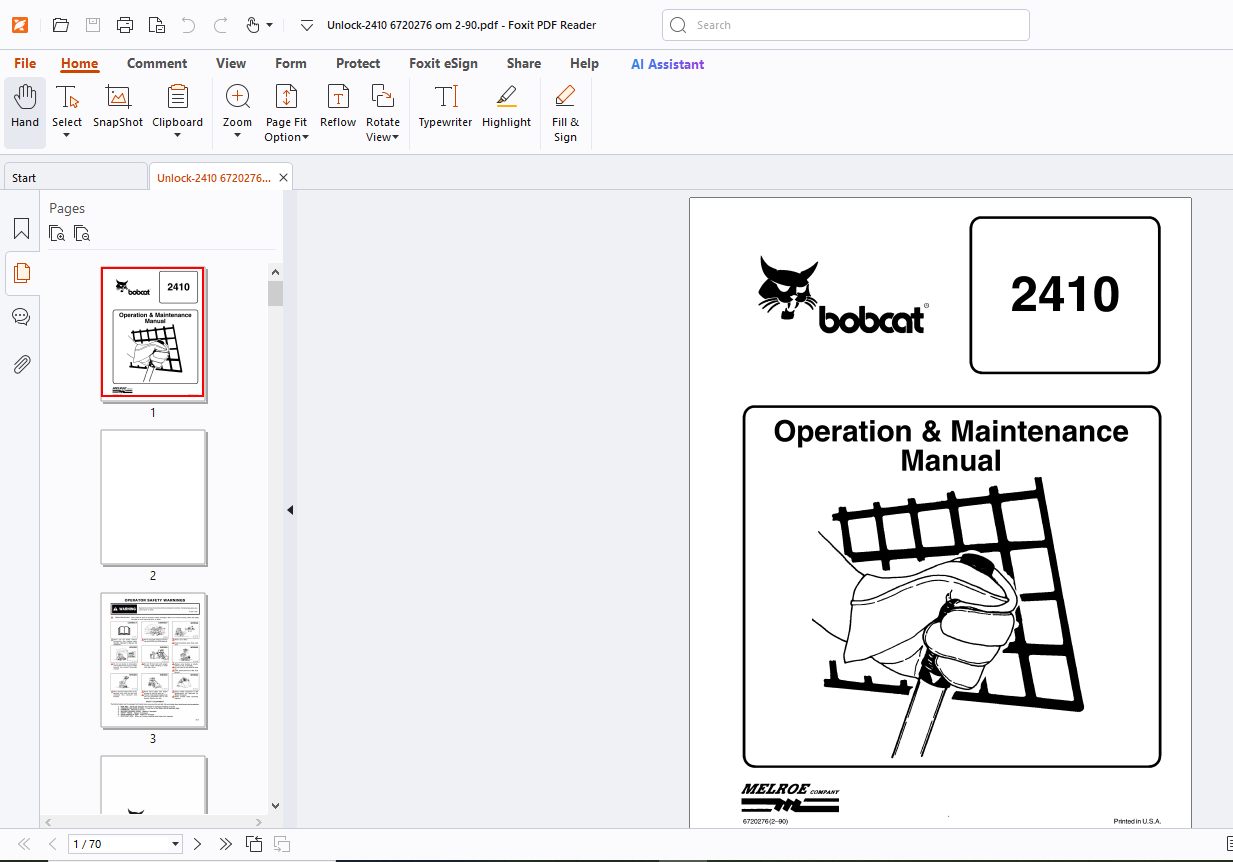Switch to the View tab
The height and width of the screenshot is (862, 1233).
(x=231, y=63)
